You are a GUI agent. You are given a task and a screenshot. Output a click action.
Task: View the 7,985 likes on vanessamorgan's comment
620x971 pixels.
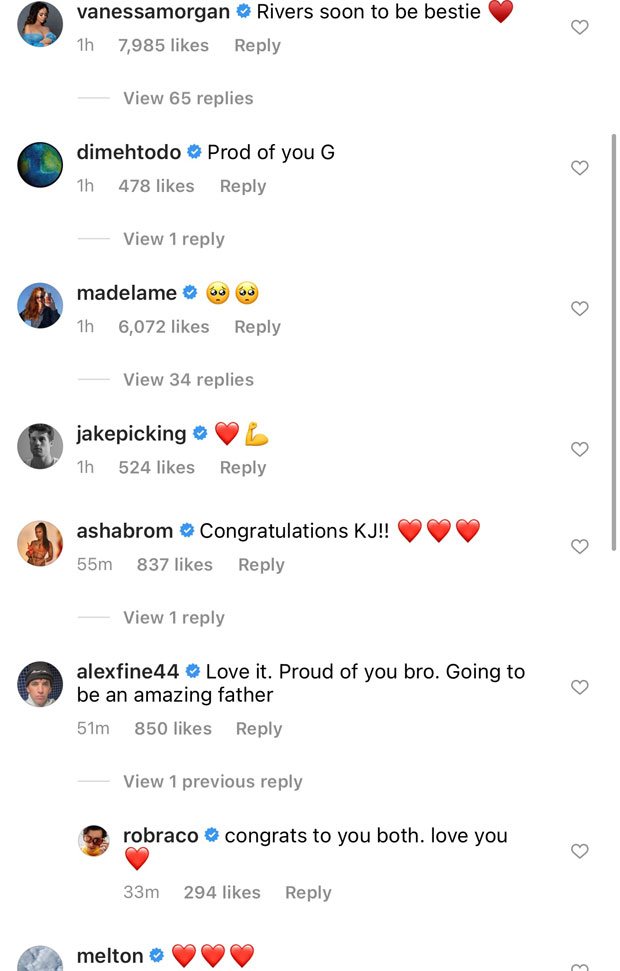(164, 46)
